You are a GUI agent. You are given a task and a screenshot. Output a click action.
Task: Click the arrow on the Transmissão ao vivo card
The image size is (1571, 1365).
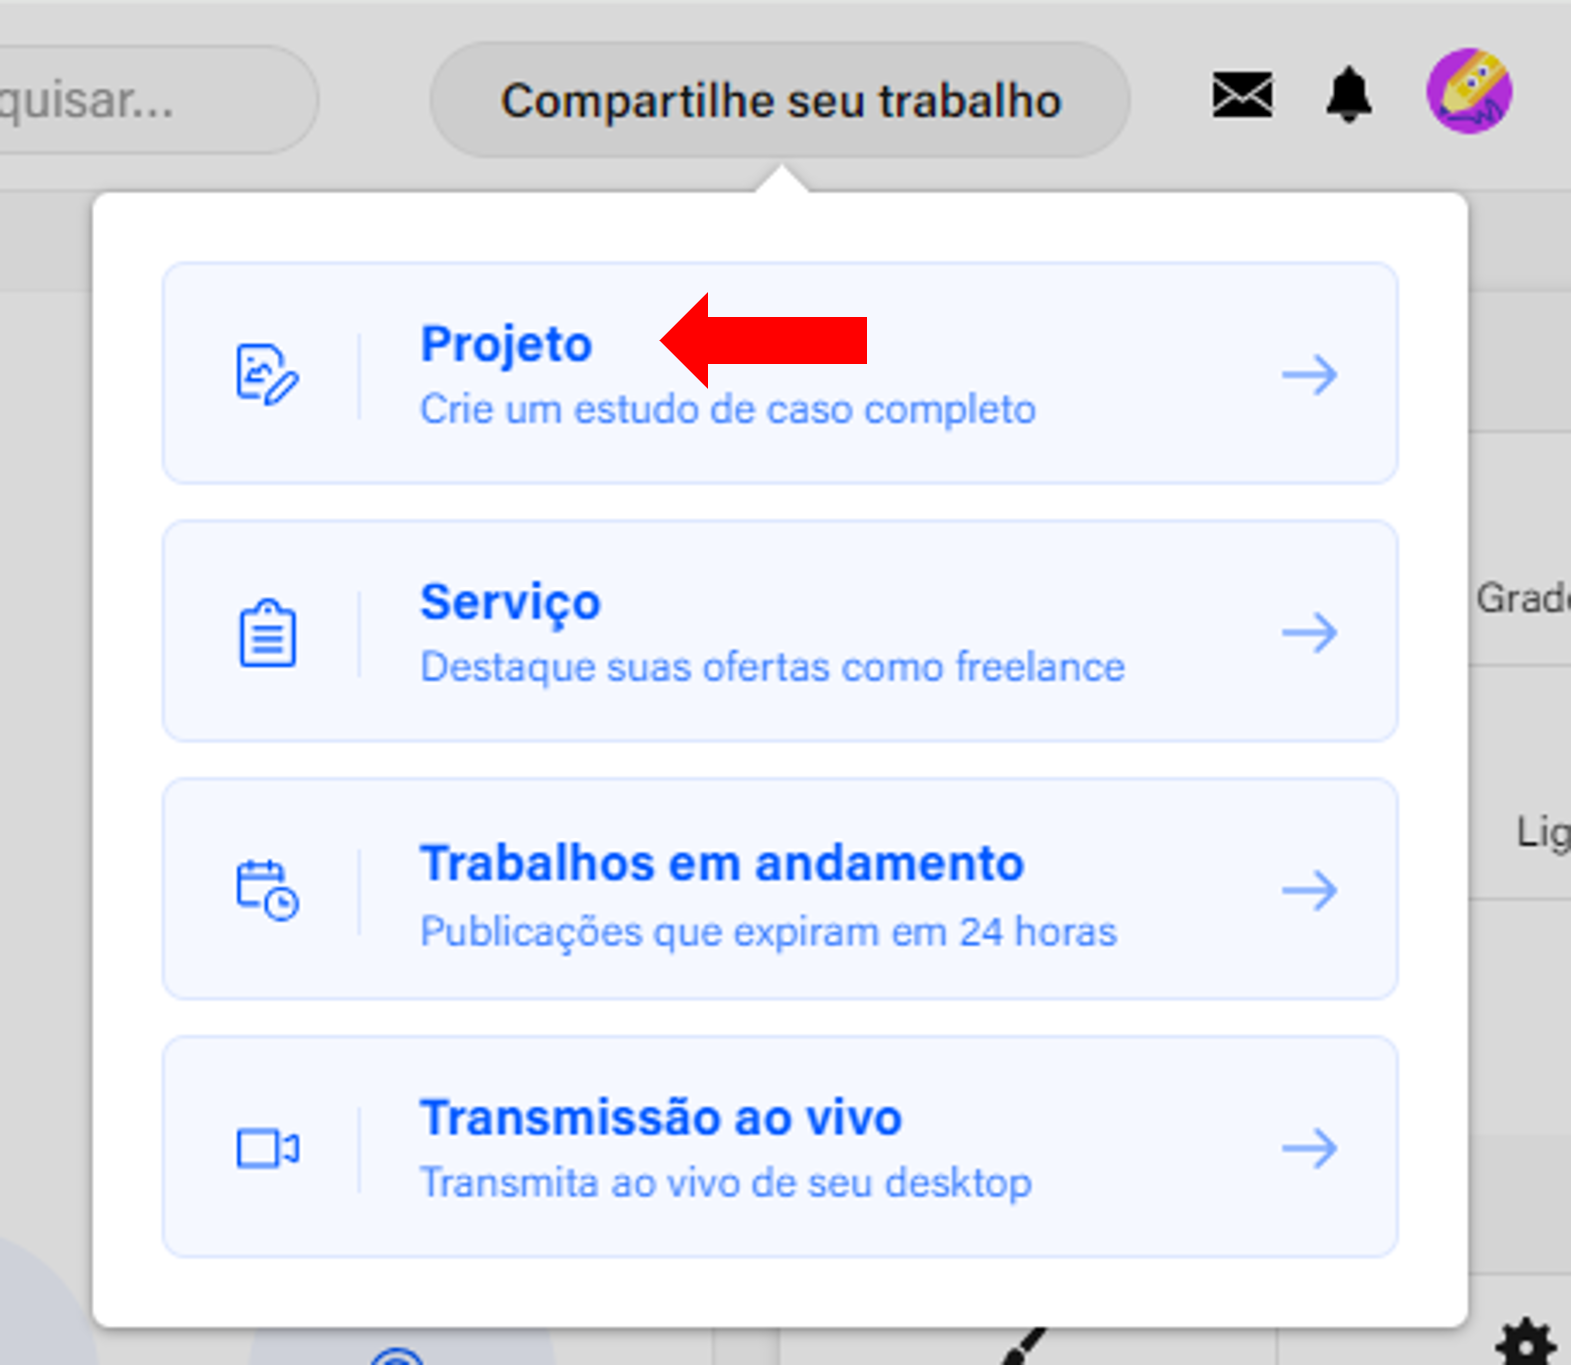pos(1309,1148)
